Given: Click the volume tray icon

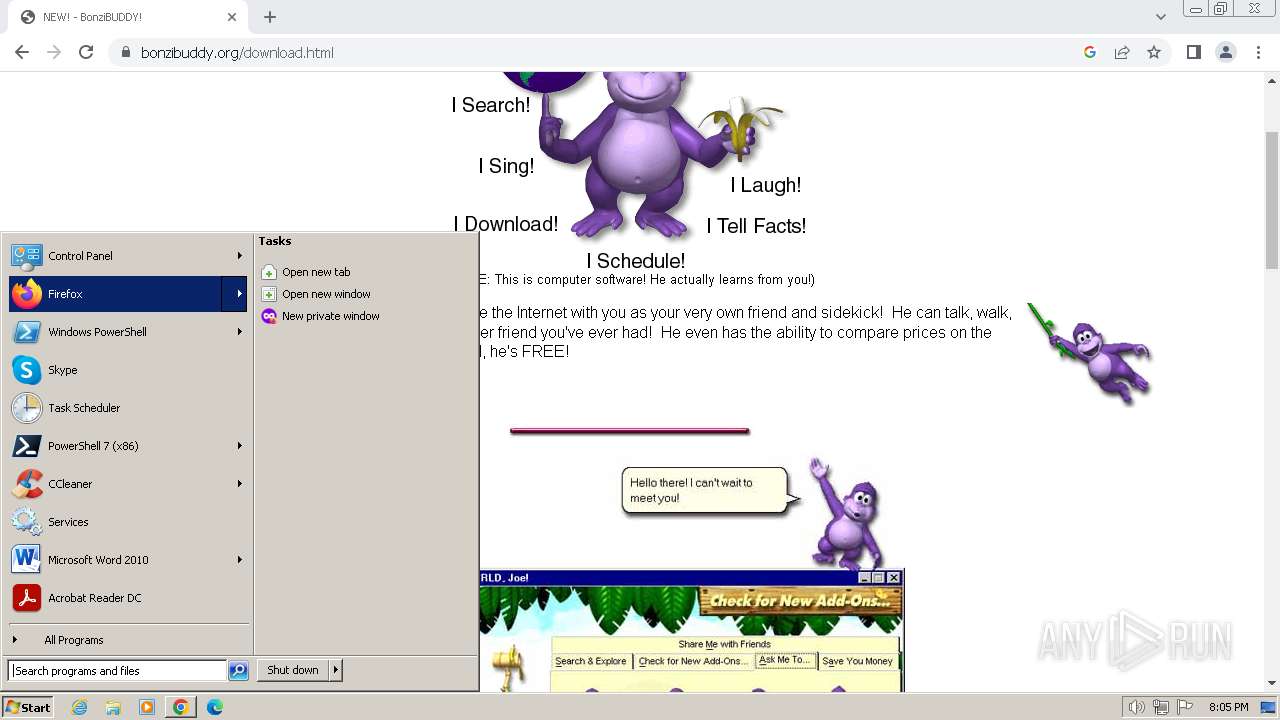Looking at the screenshot, I should [1136, 707].
